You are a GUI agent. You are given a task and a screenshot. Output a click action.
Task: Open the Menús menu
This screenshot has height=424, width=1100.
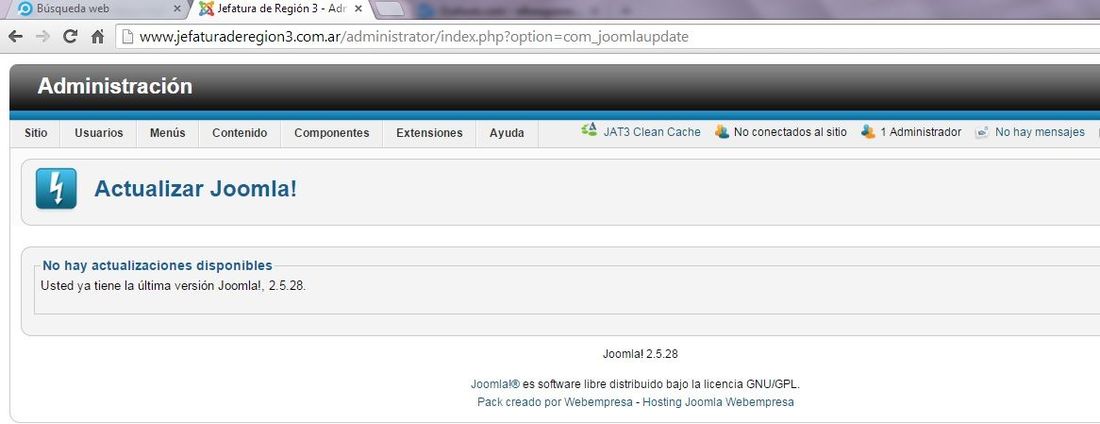click(x=168, y=133)
